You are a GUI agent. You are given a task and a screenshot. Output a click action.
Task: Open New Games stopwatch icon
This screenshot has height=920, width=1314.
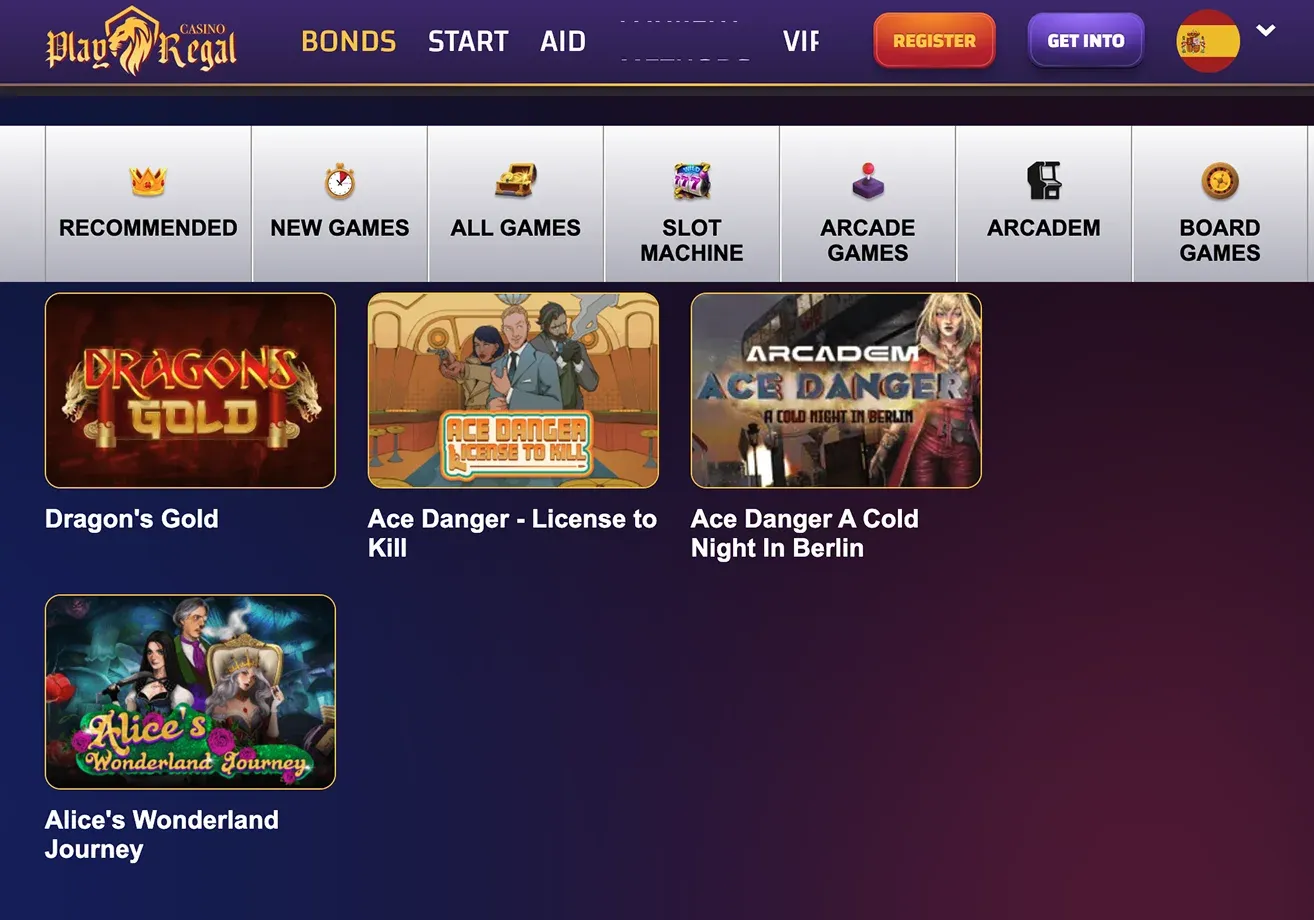(x=340, y=182)
